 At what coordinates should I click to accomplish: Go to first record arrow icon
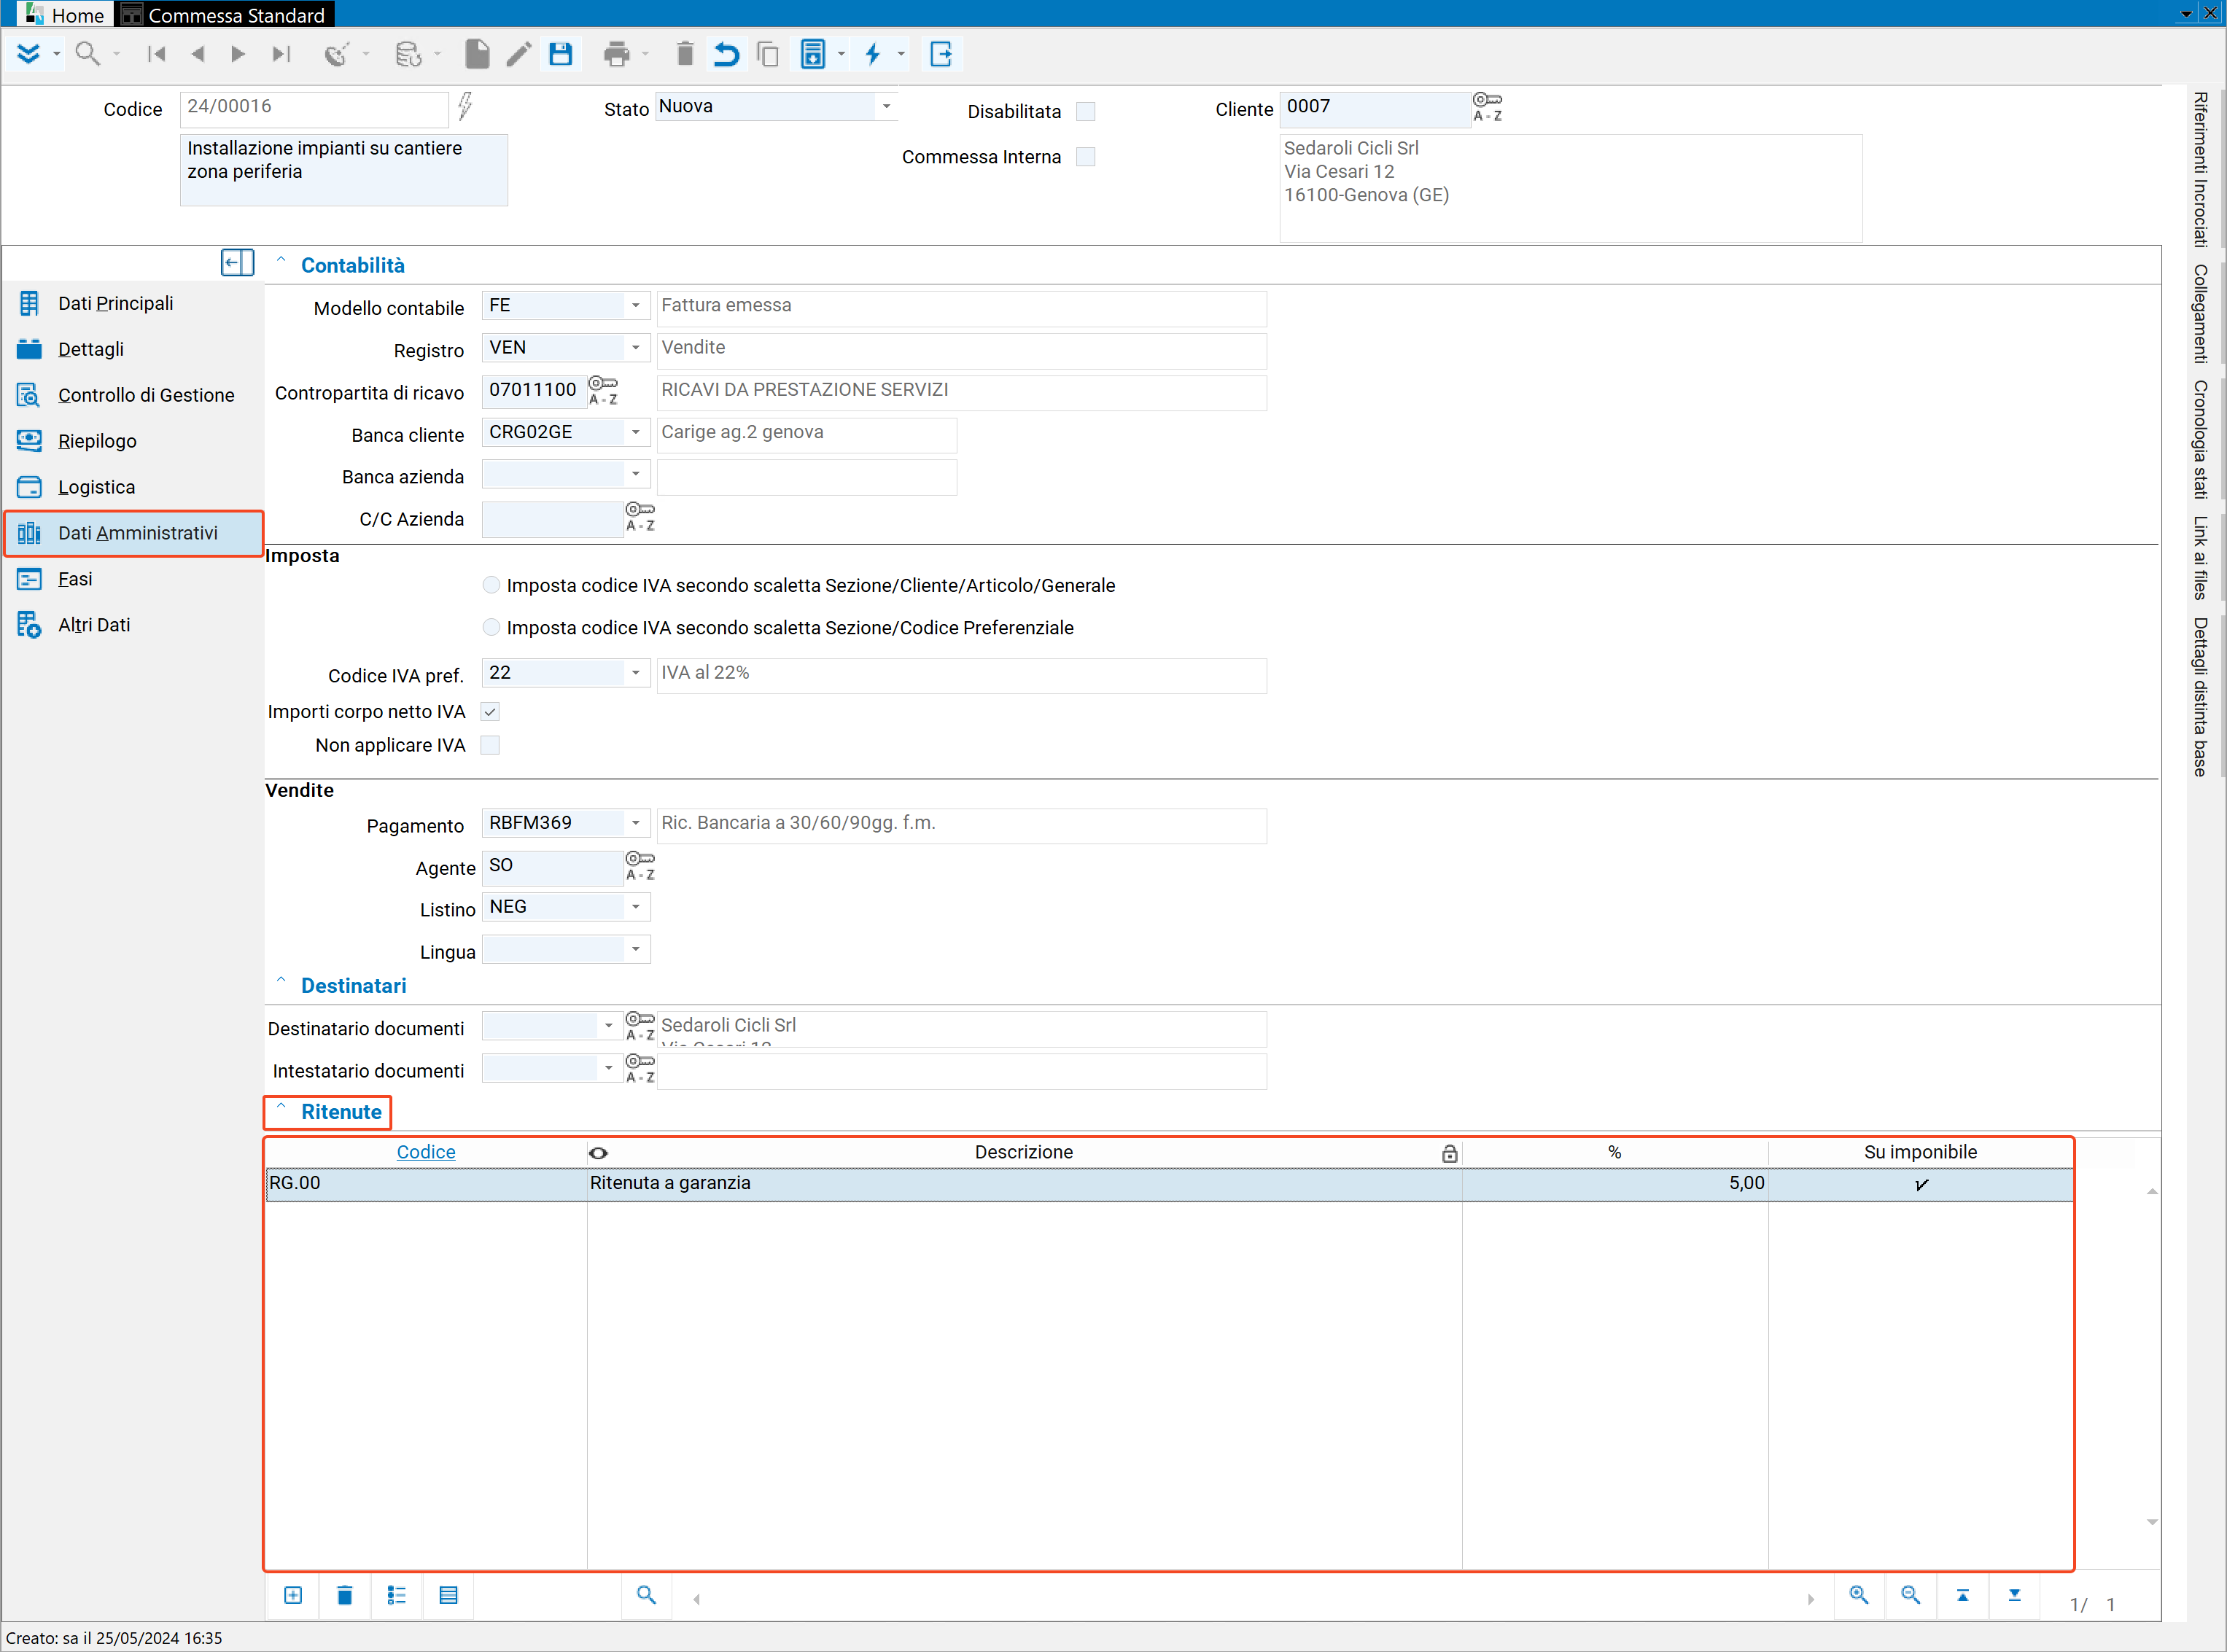pyautogui.click(x=156, y=54)
